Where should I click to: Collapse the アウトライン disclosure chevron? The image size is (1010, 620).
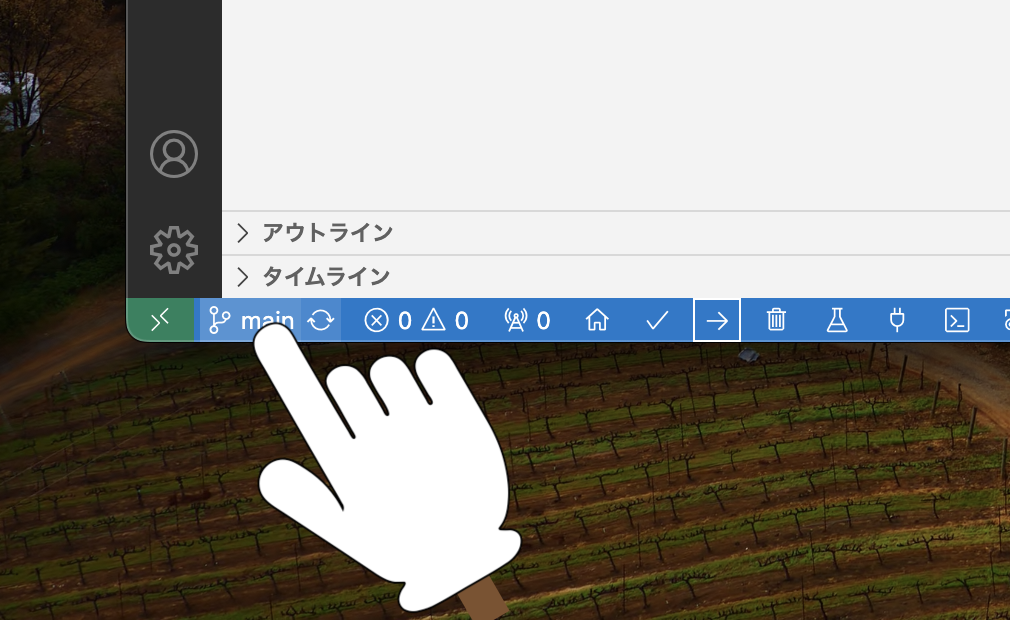pos(243,232)
